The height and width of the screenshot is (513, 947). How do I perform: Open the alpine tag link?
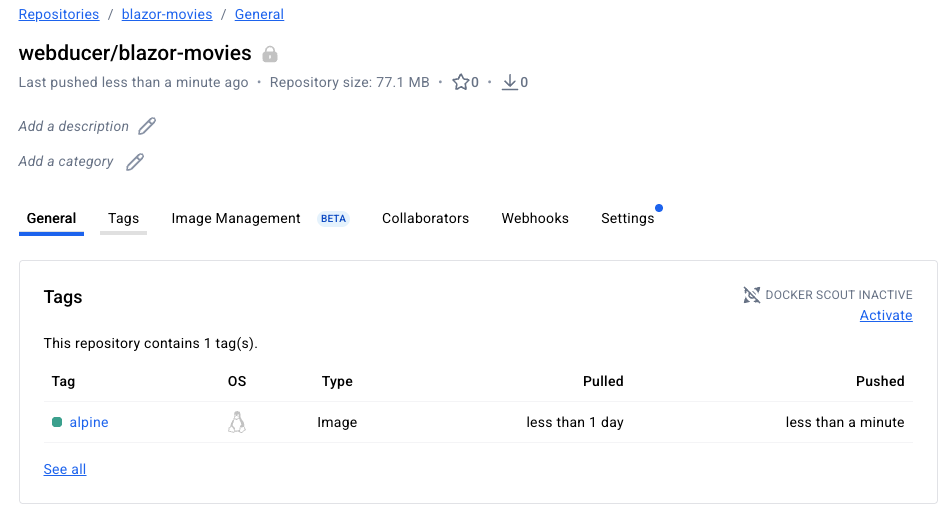click(89, 423)
